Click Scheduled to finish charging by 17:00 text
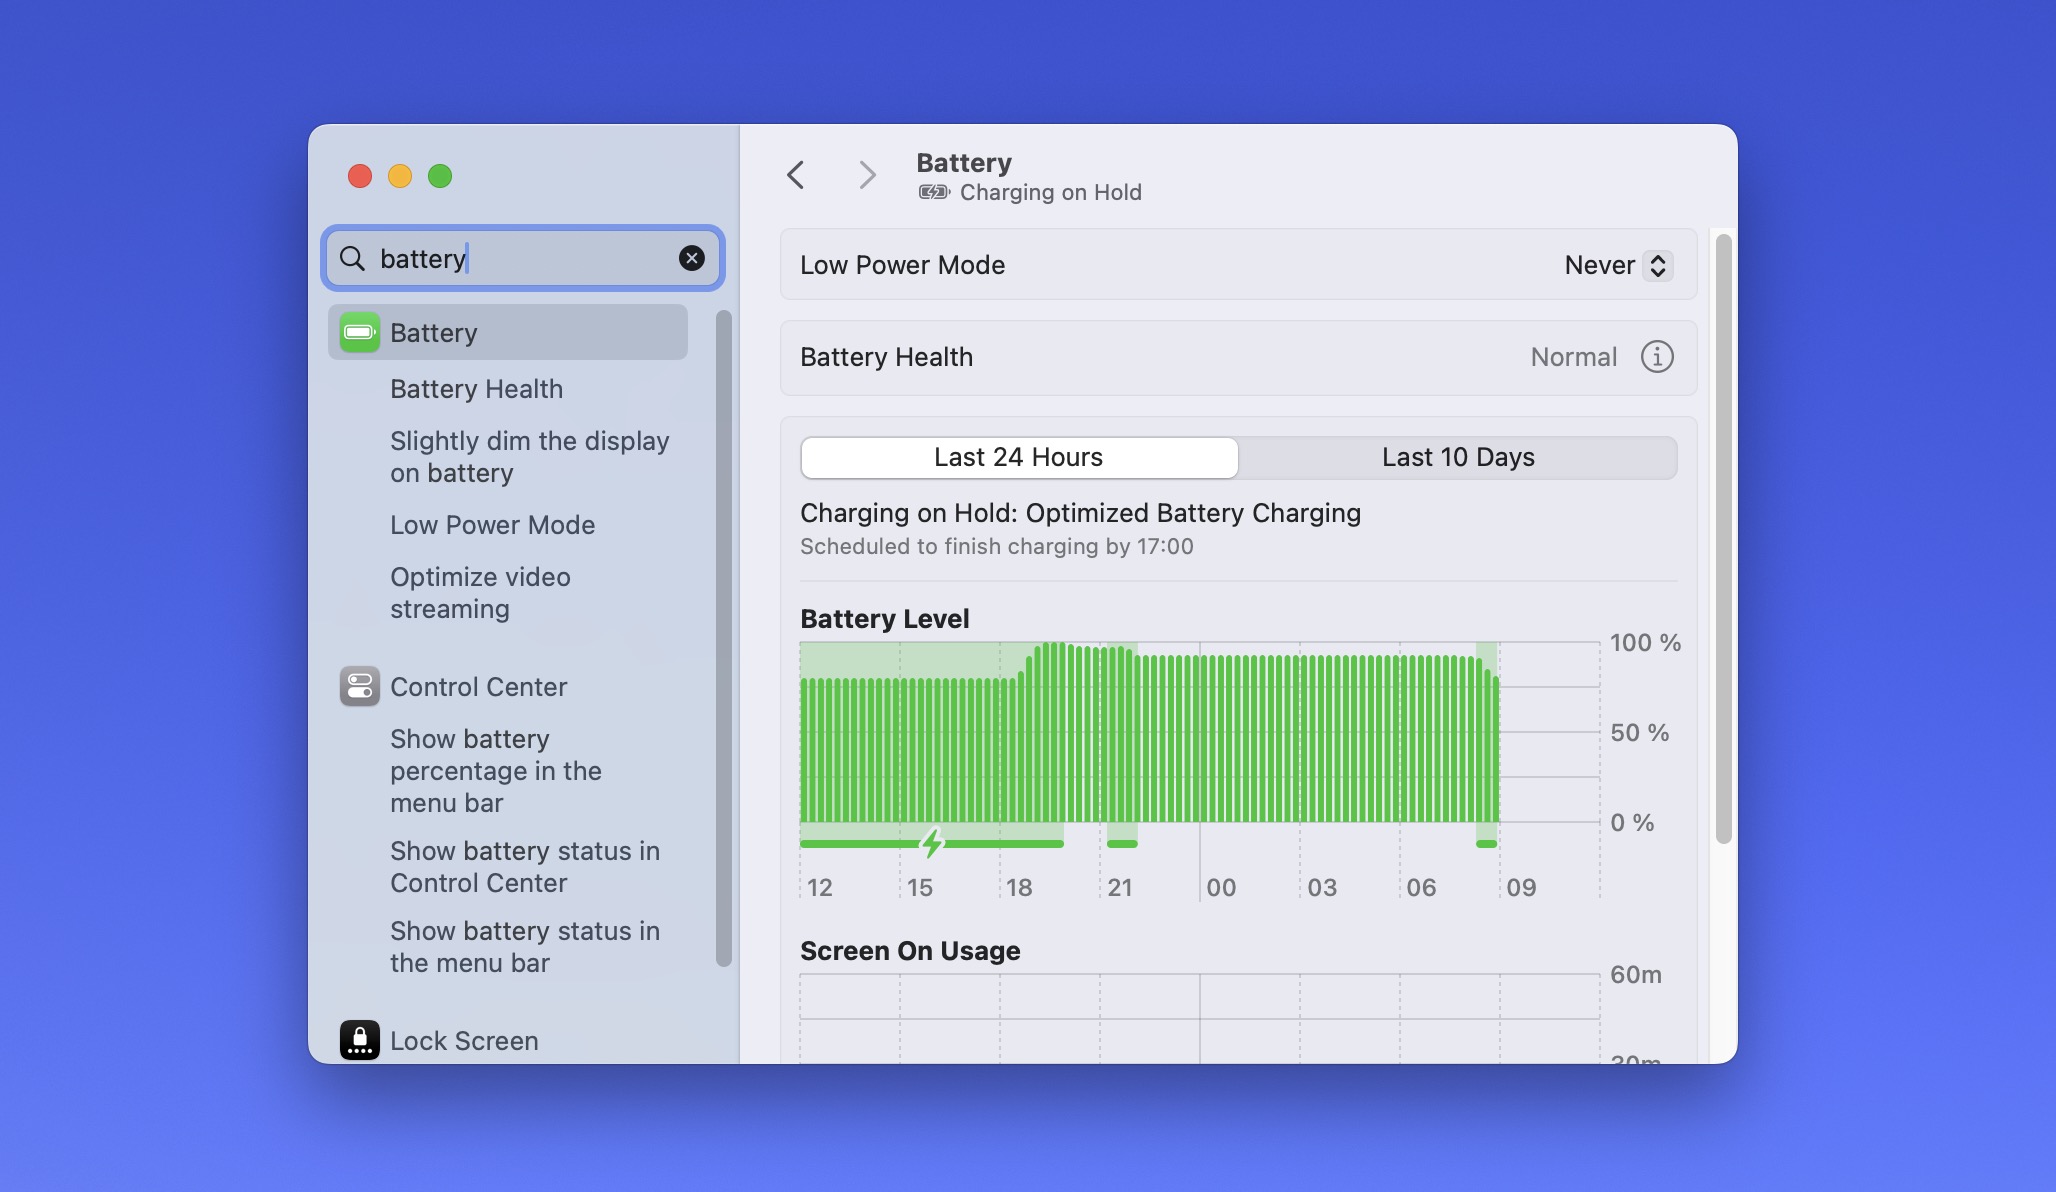The image size is (2056, 1192). coord(996,546)
